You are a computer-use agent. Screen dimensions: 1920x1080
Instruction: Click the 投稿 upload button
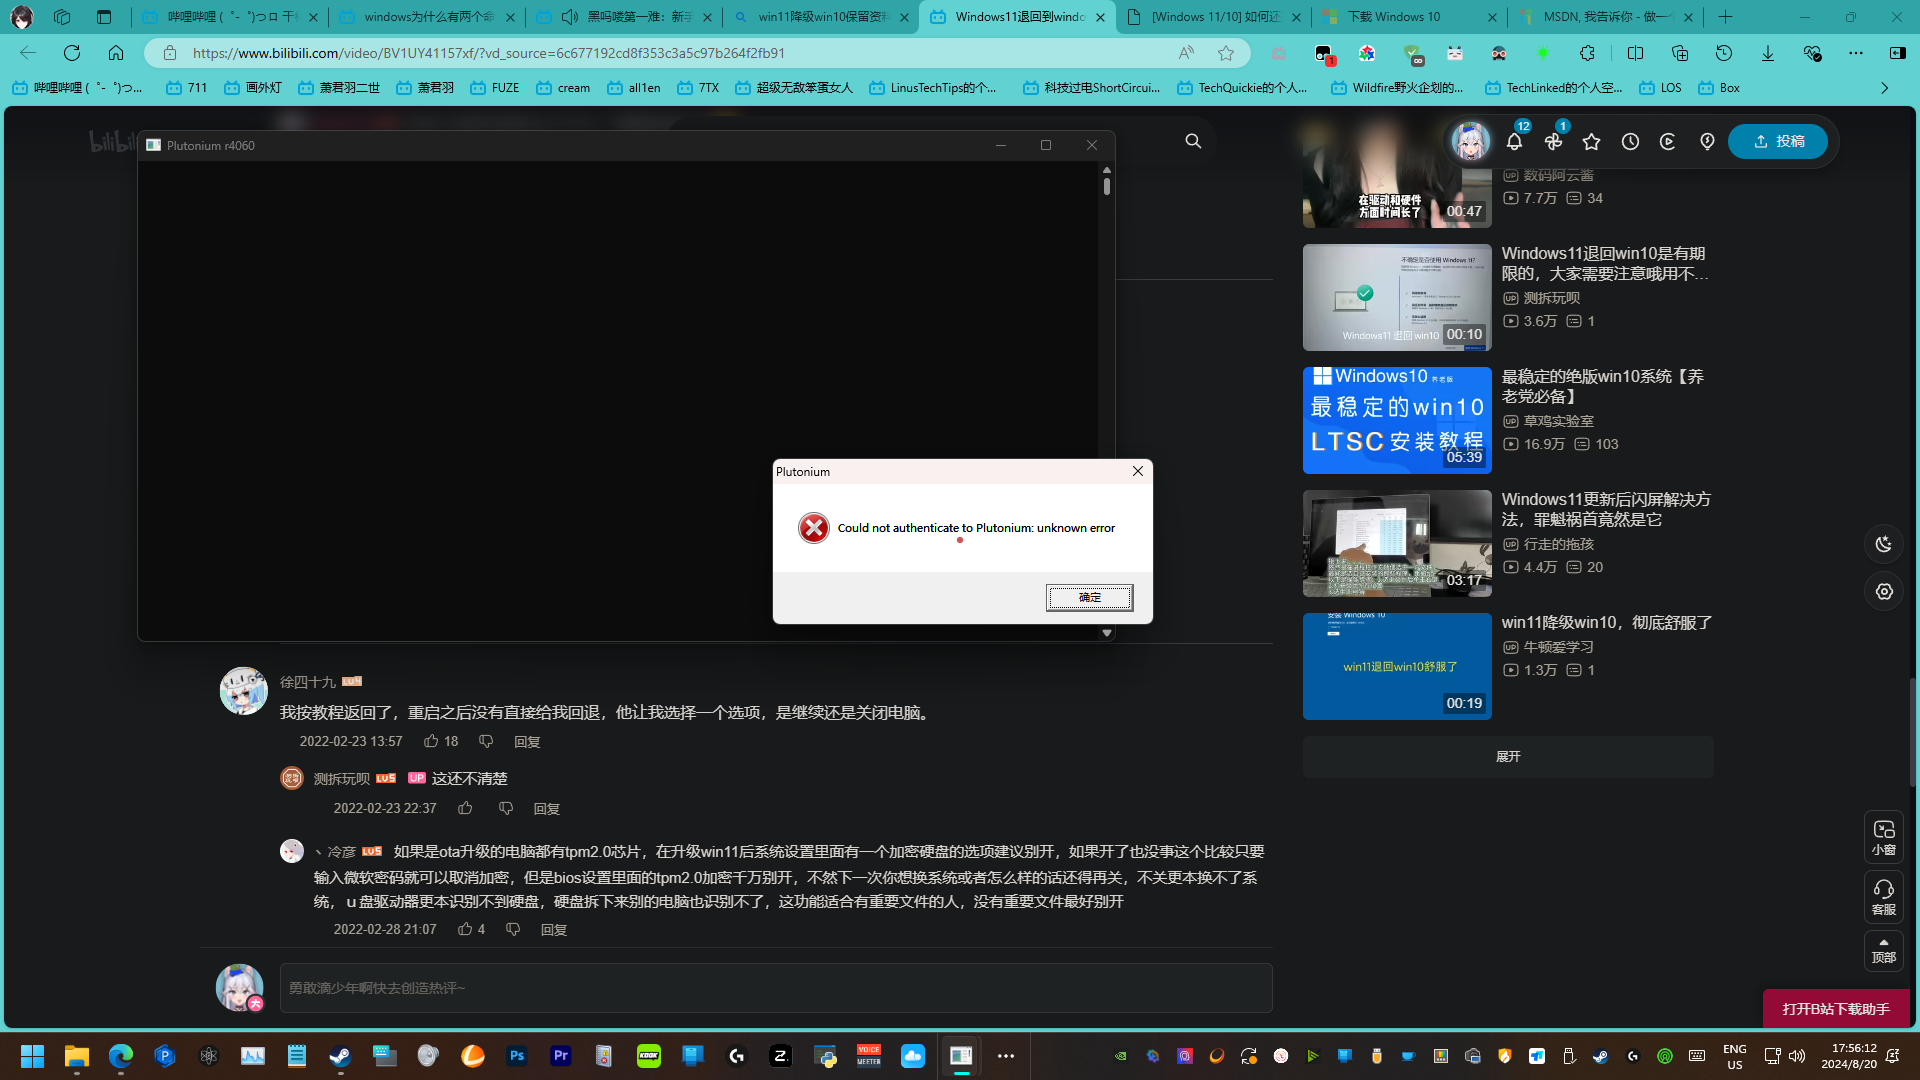point(1778,142)
